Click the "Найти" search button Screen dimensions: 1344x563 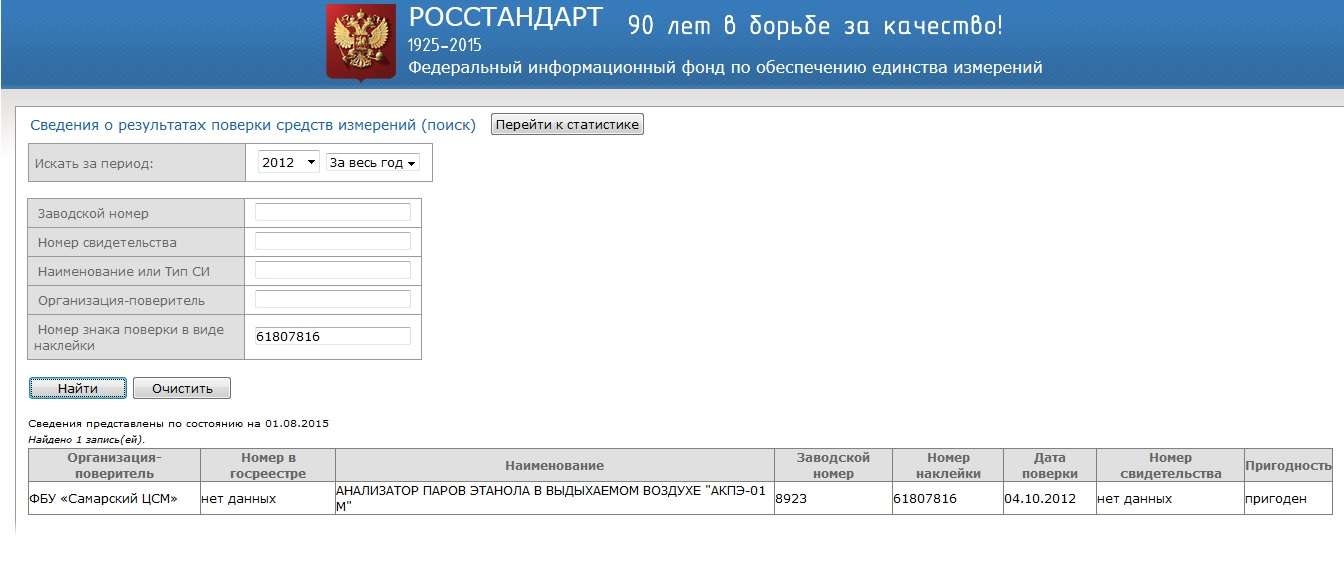tap(78, 388)
